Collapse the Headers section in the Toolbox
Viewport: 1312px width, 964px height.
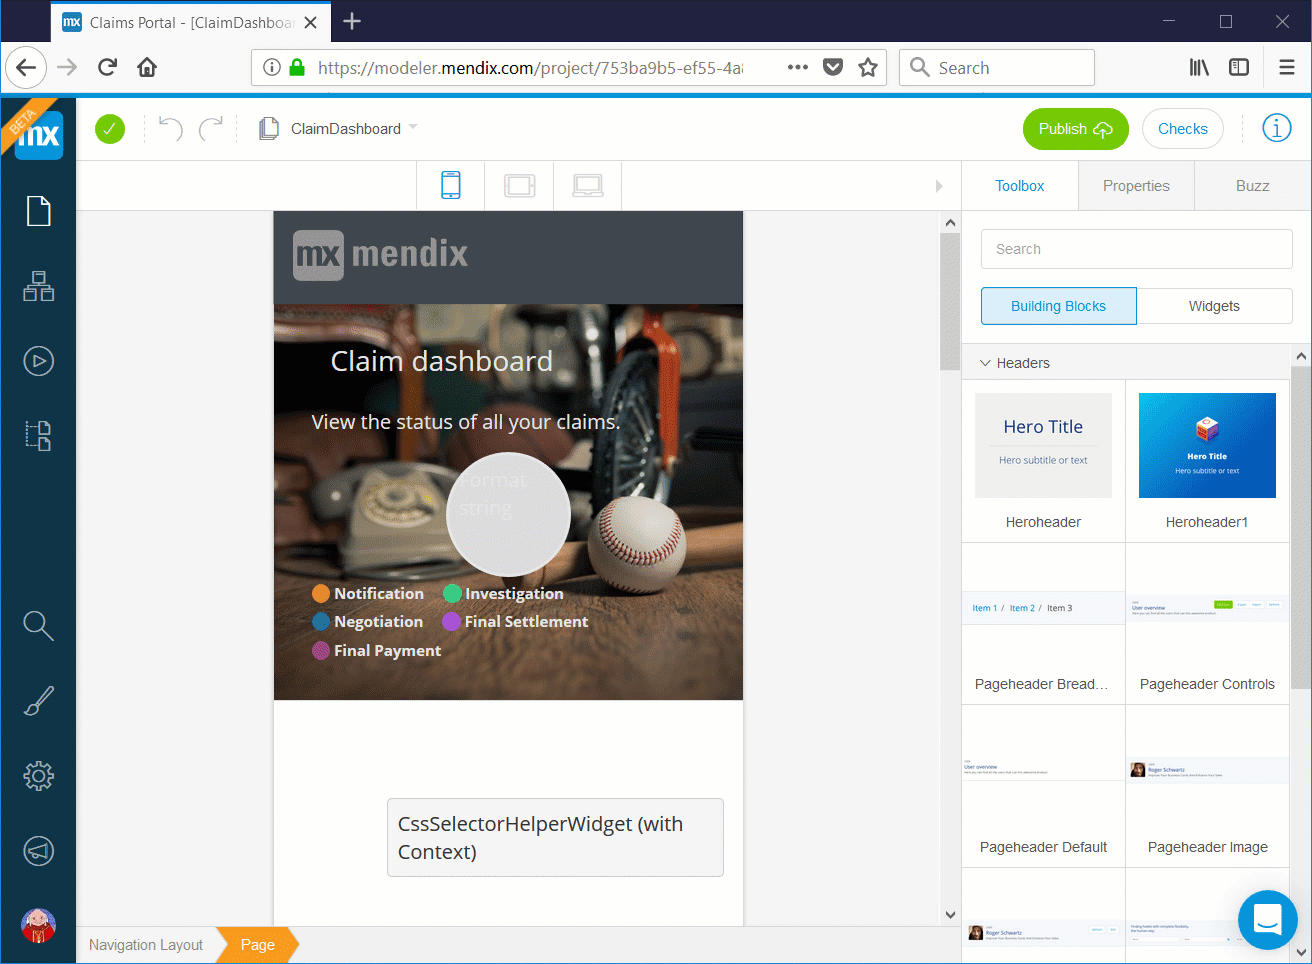point(985,363)
